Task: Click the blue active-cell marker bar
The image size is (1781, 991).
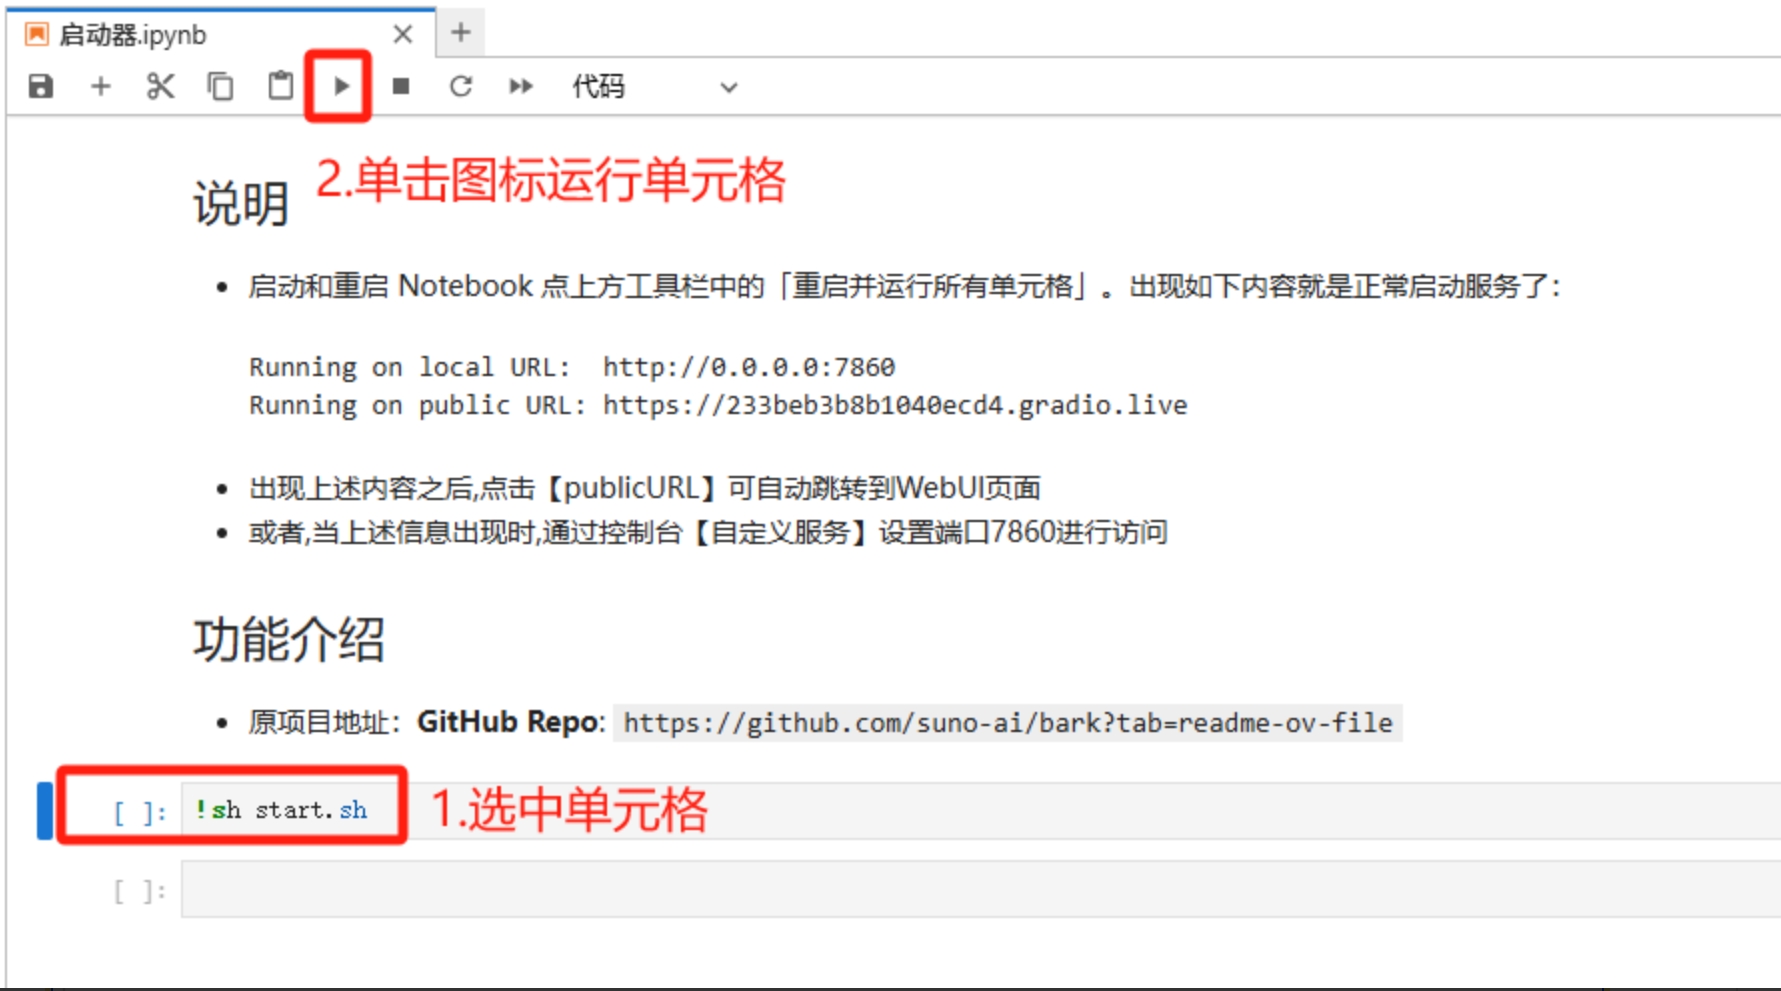Action: 44,810
